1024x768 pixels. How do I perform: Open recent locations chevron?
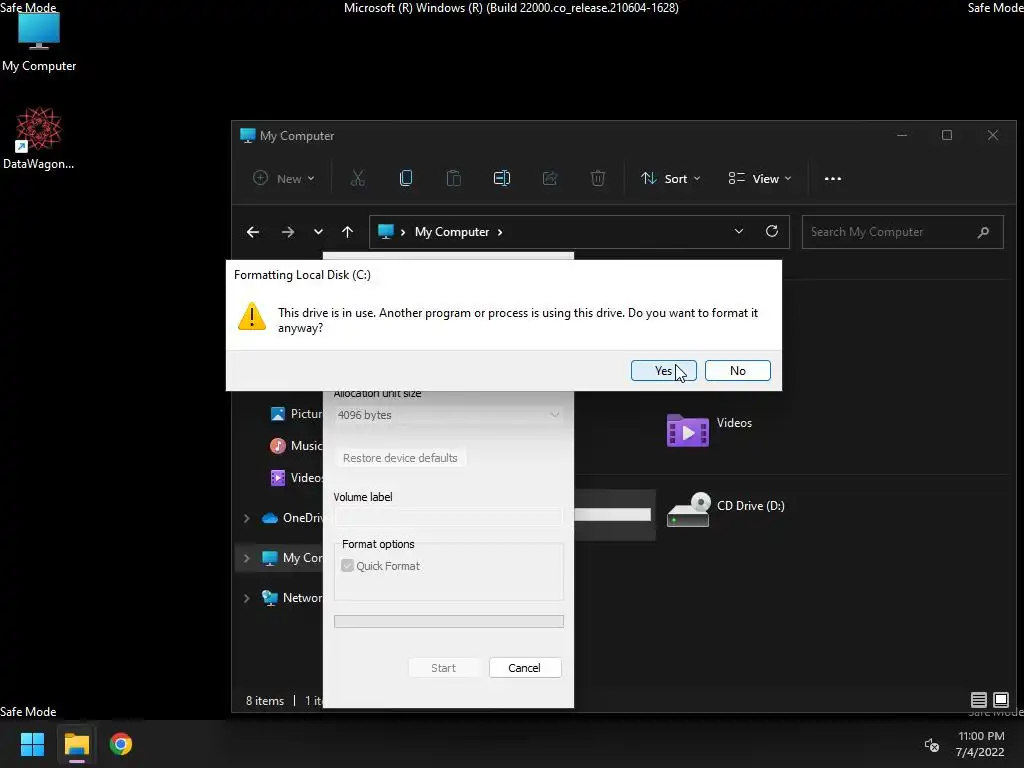pos(318,232)
